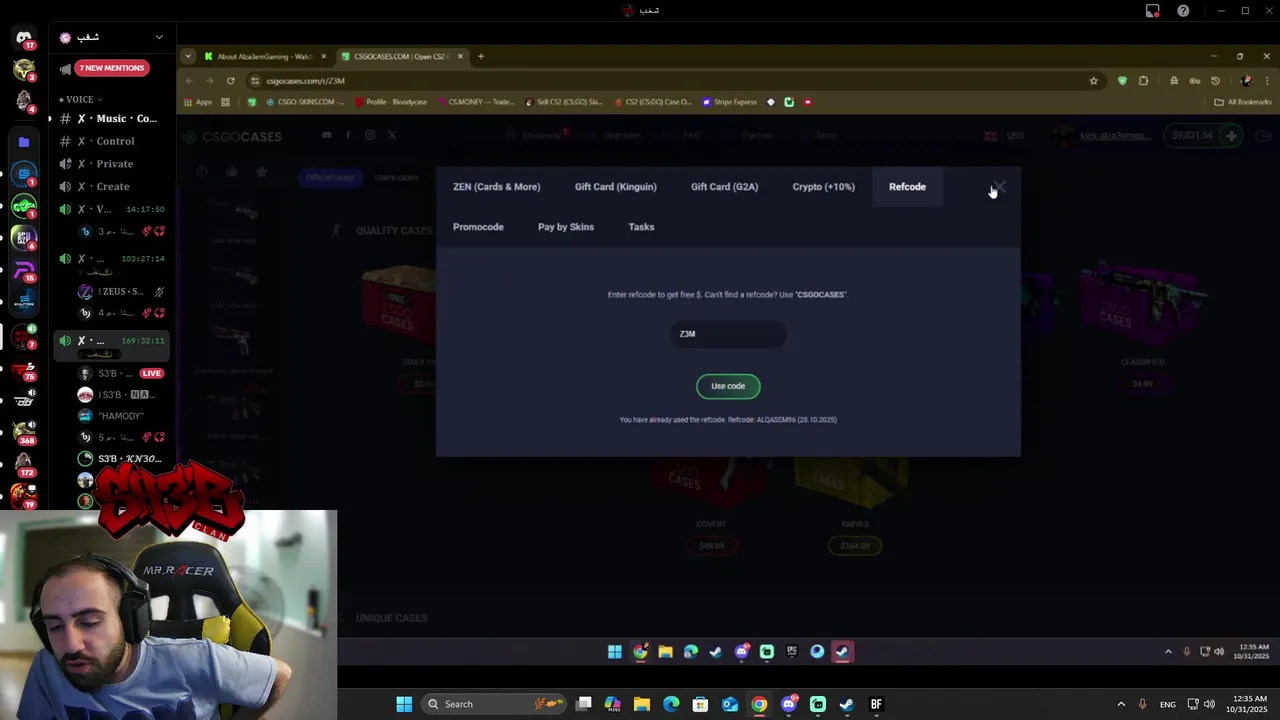Switch to Gift Card (Kinguin) tab
The image size is (1280, 720).
[615, 187]
